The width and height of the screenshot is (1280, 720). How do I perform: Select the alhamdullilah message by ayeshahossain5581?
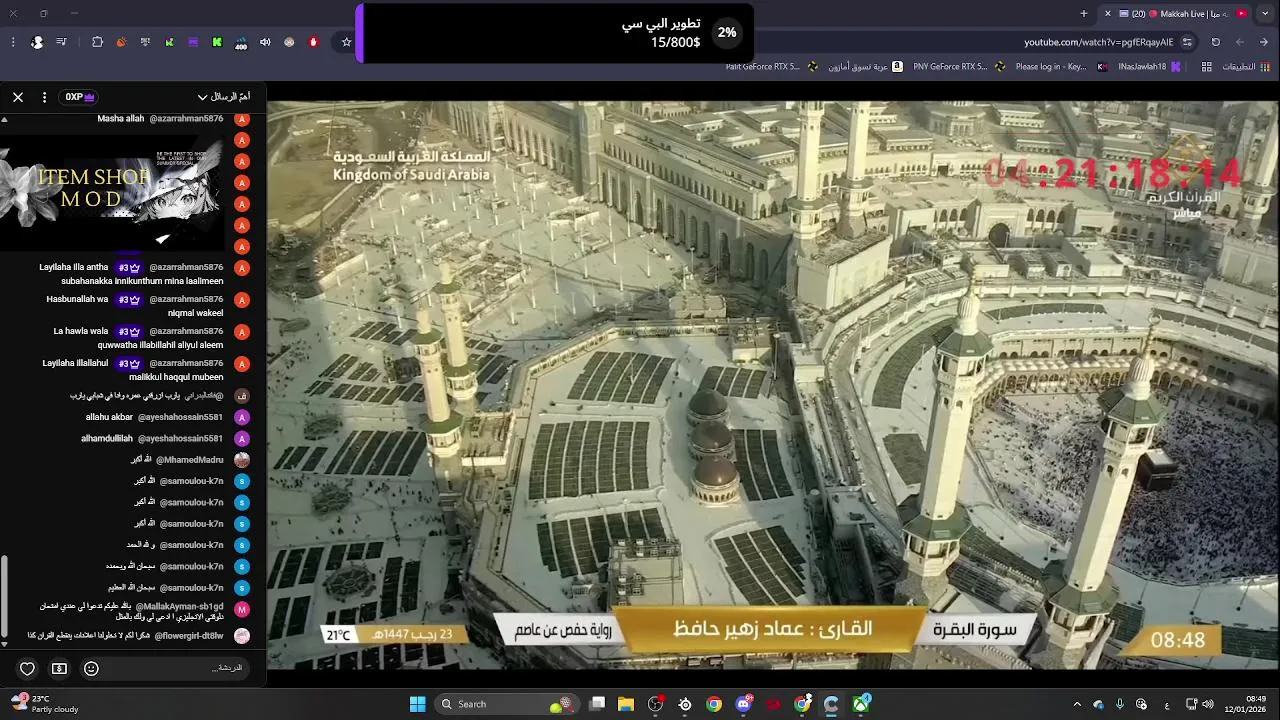pyautogui.click(x=152, y=438)
